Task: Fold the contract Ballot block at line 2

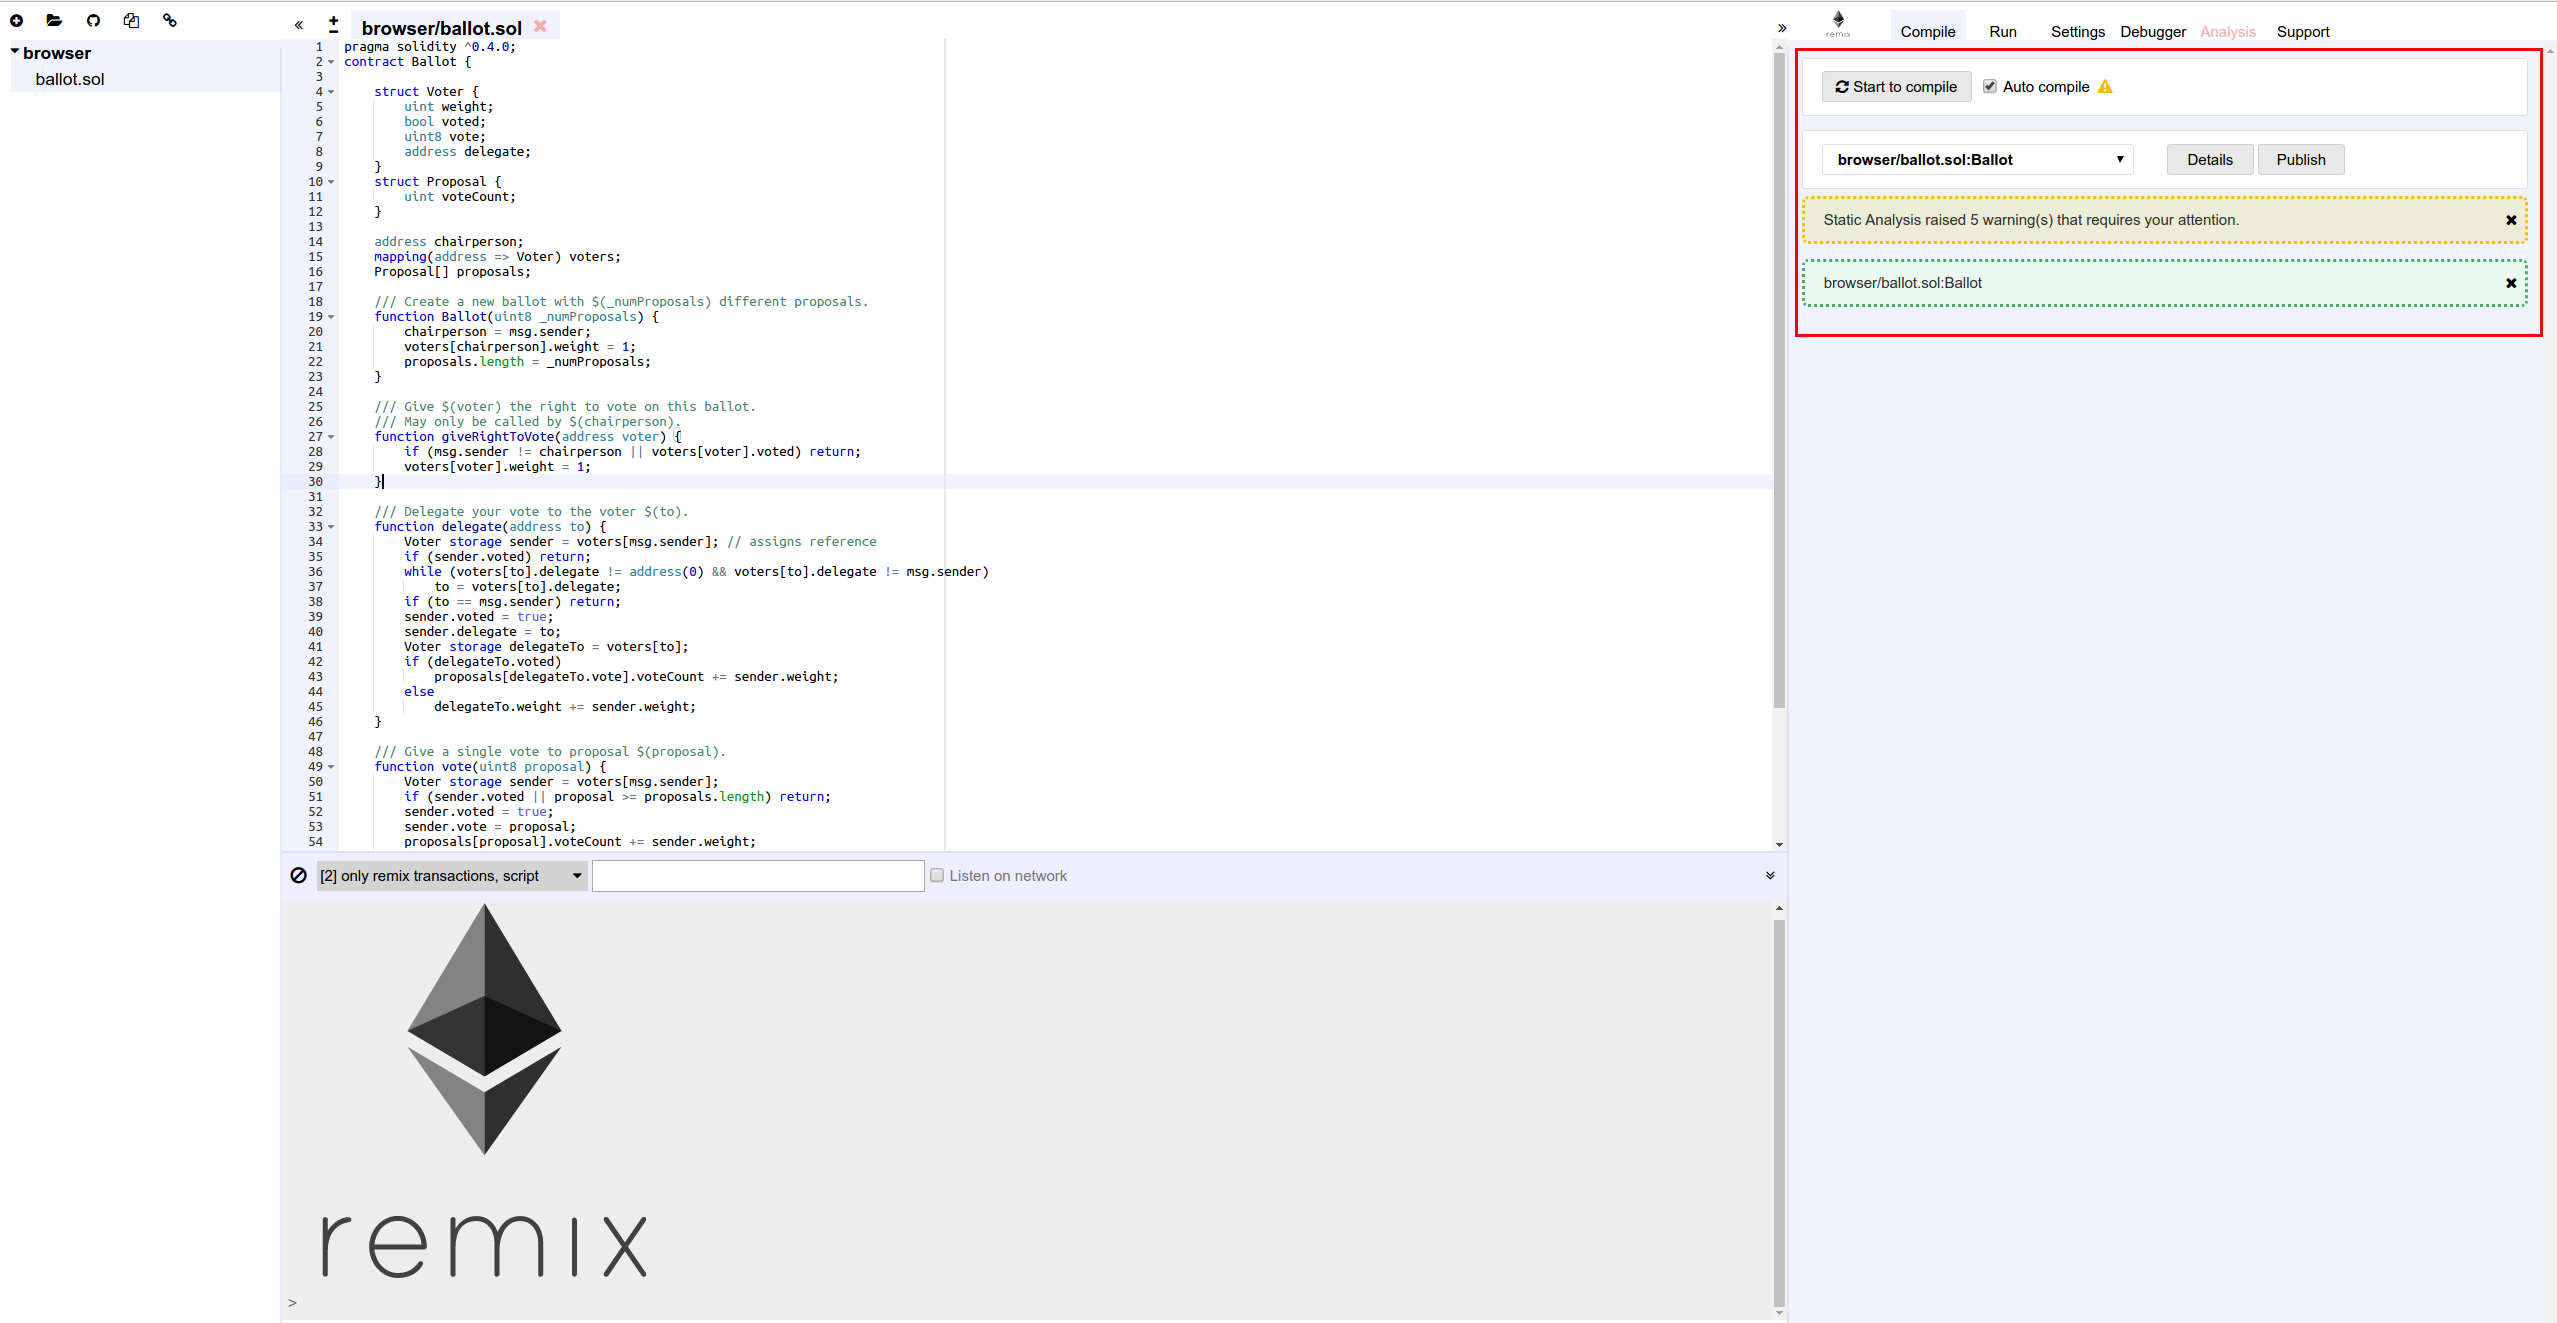Action: pos(331,62)
